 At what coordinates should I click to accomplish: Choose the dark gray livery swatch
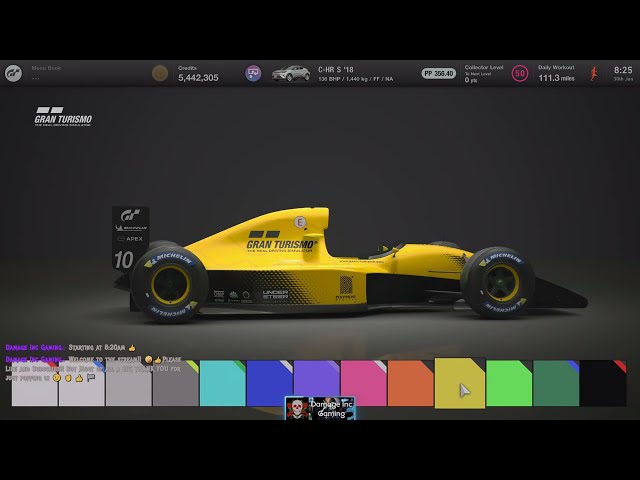(176, 383)
